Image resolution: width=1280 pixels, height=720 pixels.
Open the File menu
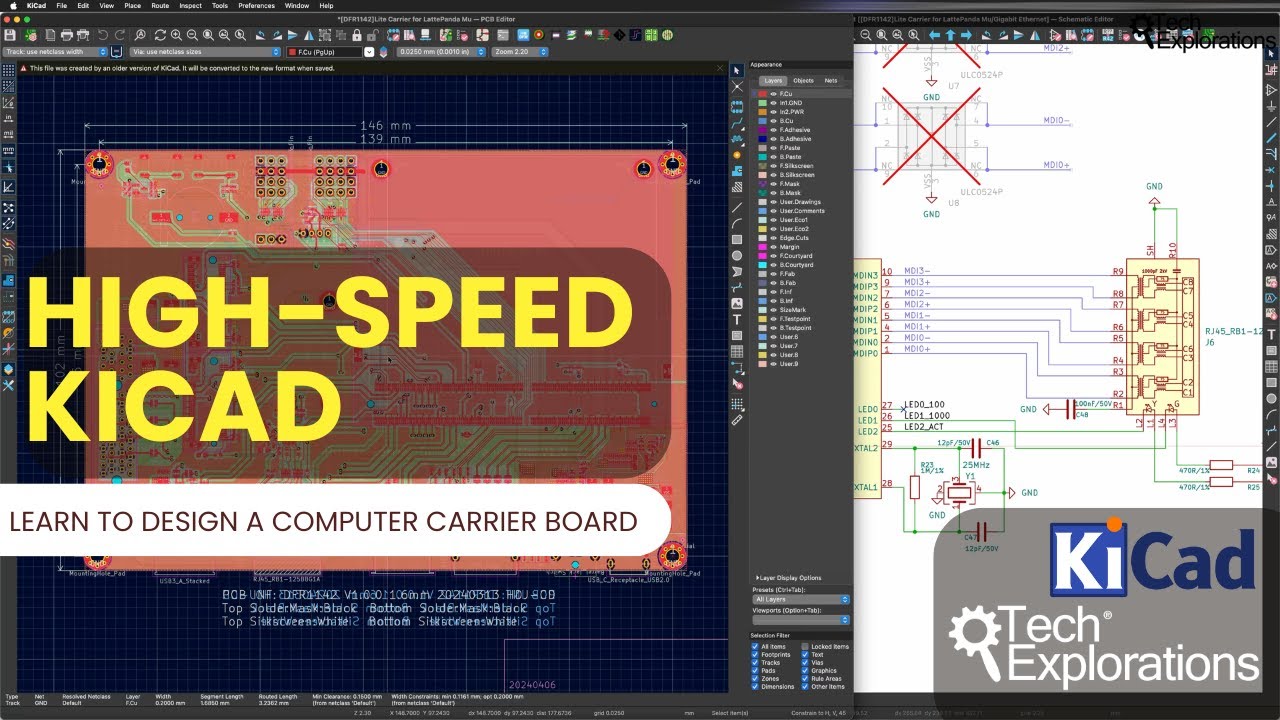[62, 5]
